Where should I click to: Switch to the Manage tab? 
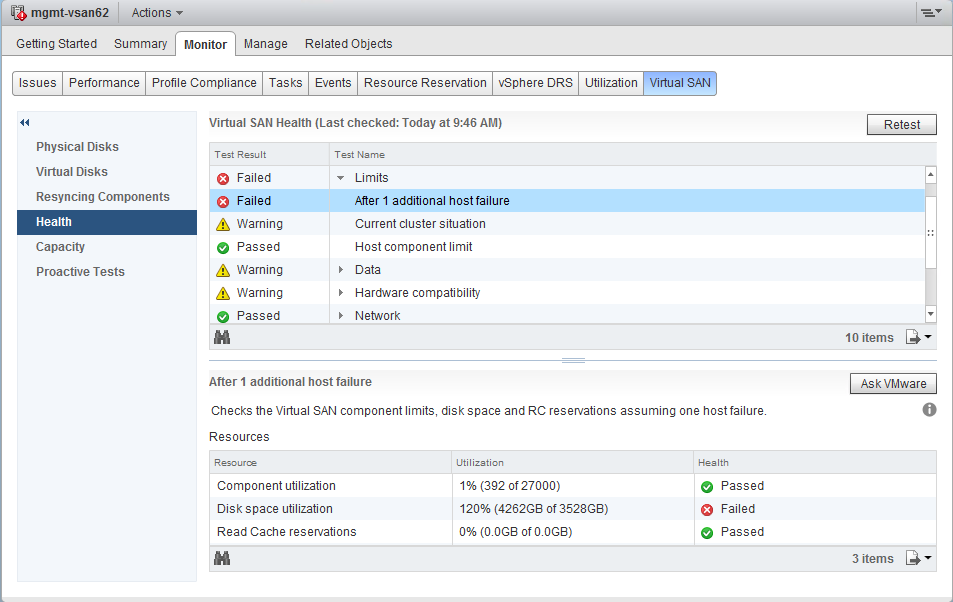265,43
